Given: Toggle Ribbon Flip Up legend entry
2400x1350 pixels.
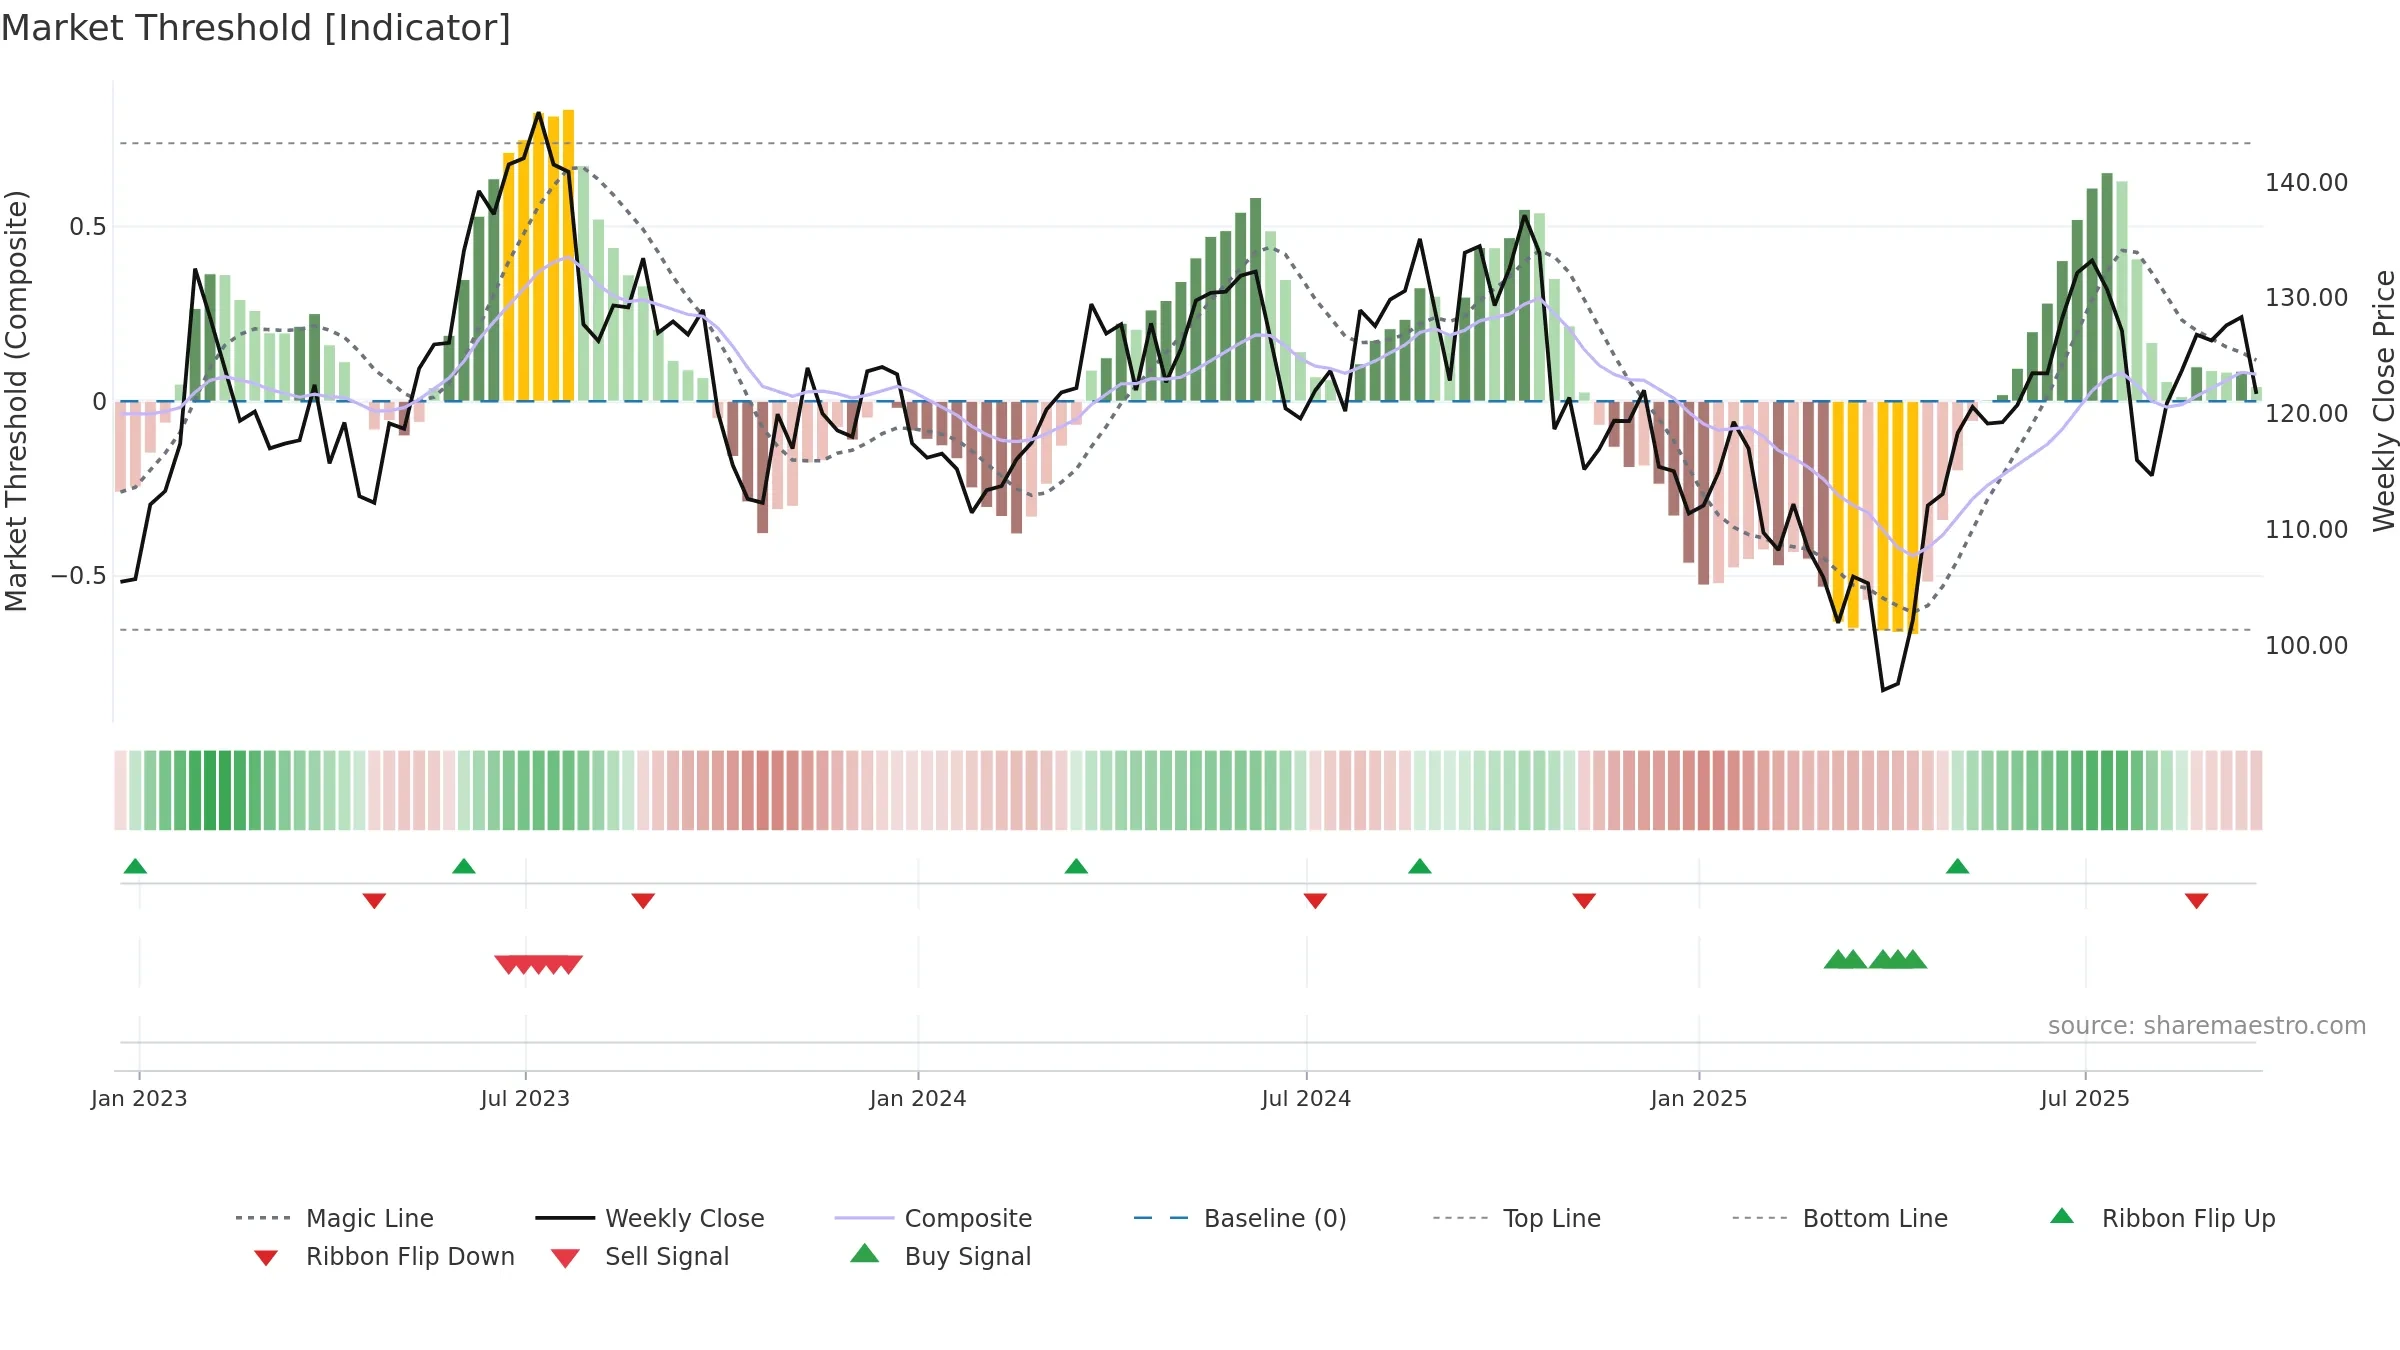Looking at the screenshot, I should tap(2162, 1218).
